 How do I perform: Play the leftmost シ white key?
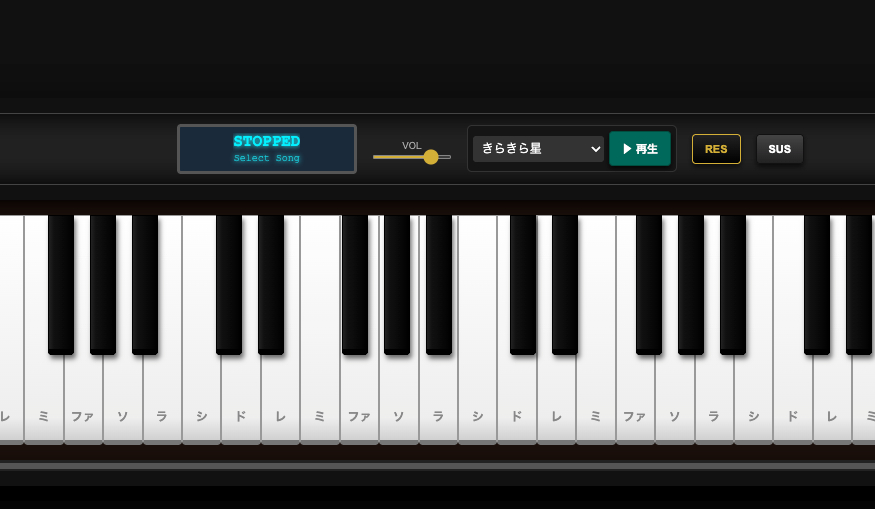[x=201, y=399]
